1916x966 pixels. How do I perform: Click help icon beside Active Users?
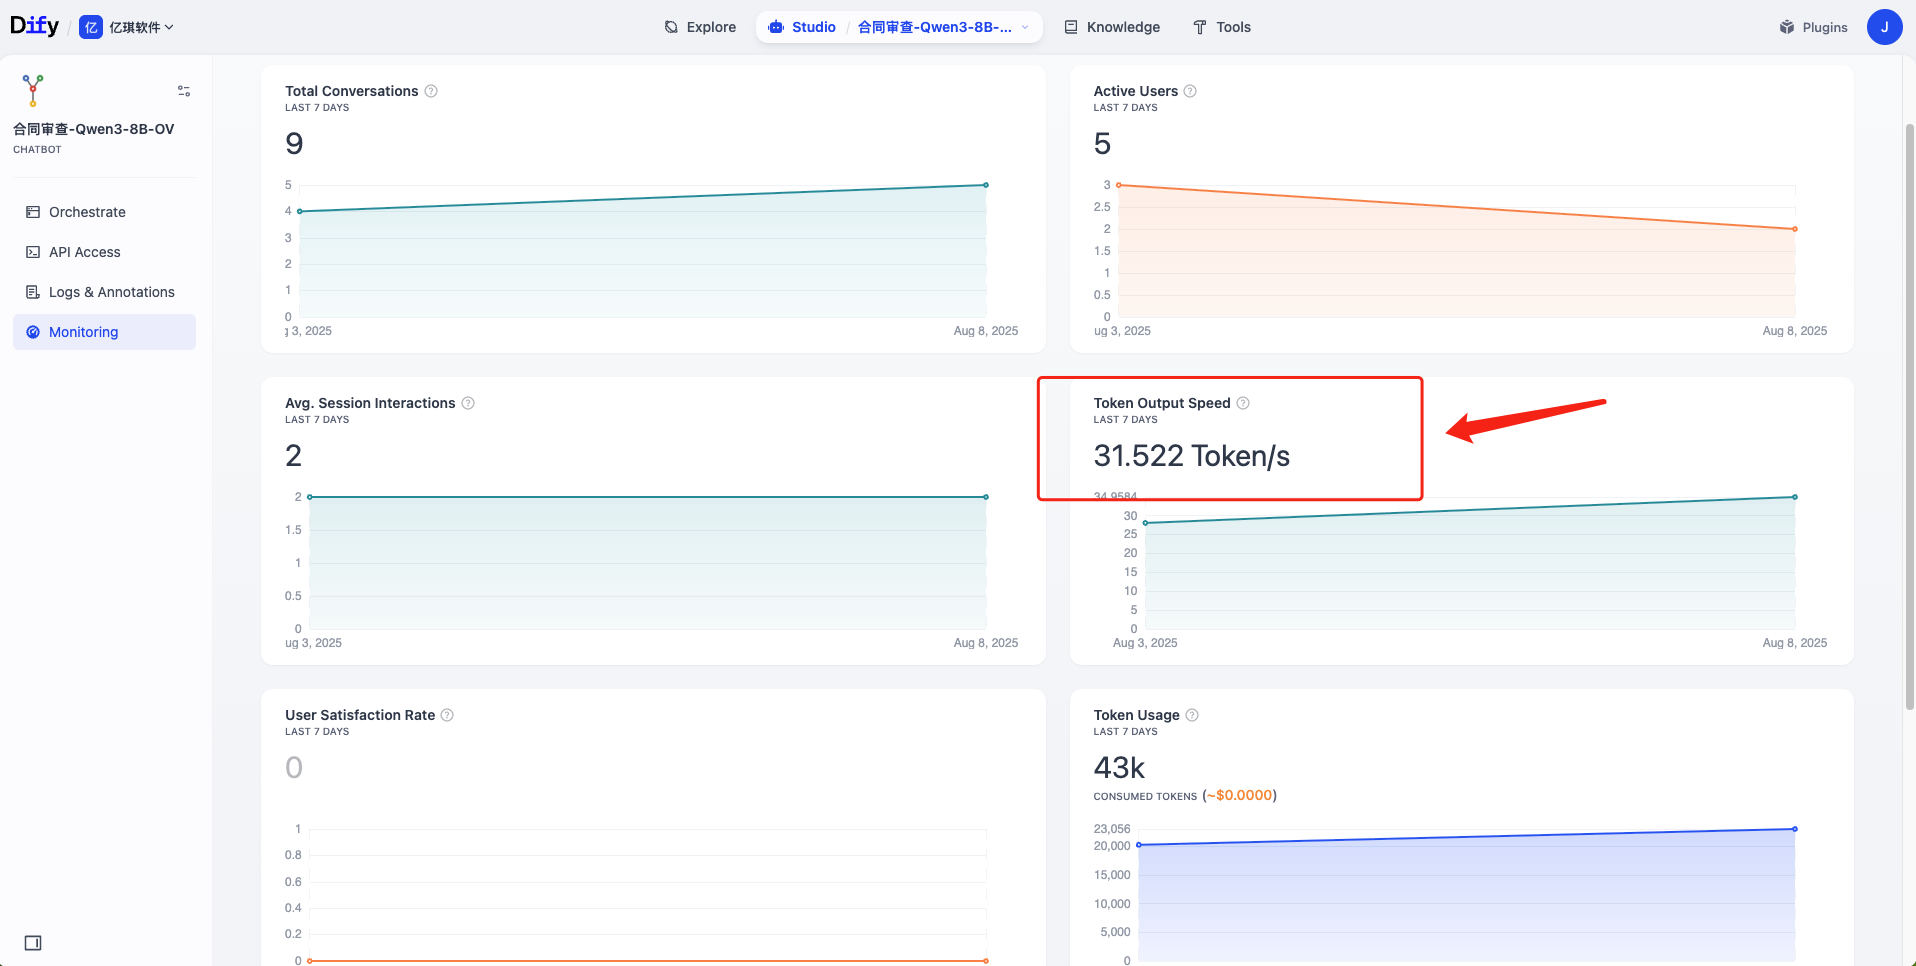1190,91
